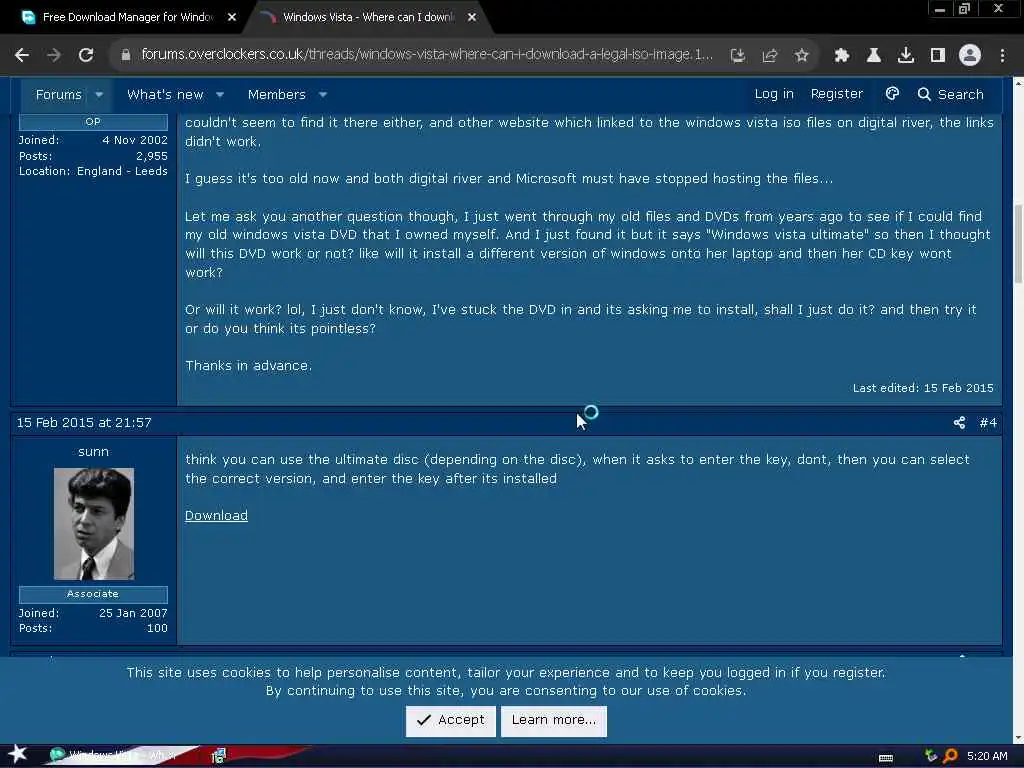This screenshot has height=768, width=1024.
Task: Click the magnifier system tray icon
Action: (x=950, y=756)
